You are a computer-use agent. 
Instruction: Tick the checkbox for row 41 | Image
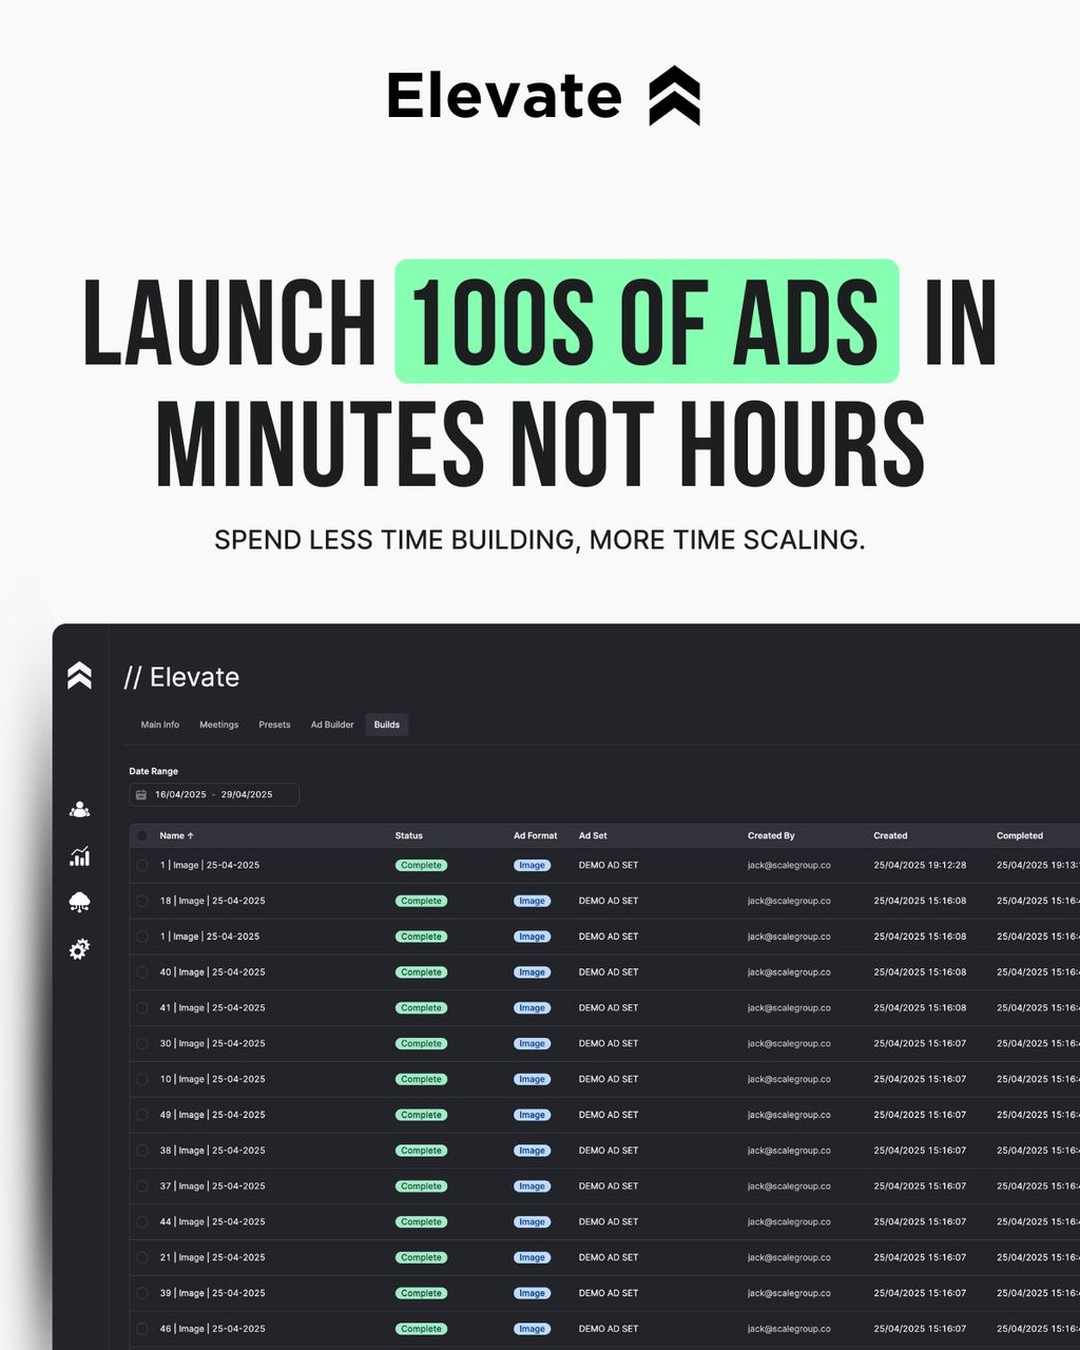142,1008
